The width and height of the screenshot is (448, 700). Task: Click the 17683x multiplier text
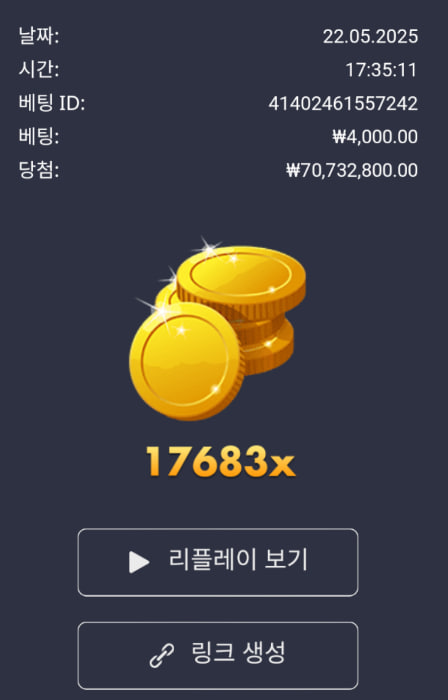click(x=220, y=461)
